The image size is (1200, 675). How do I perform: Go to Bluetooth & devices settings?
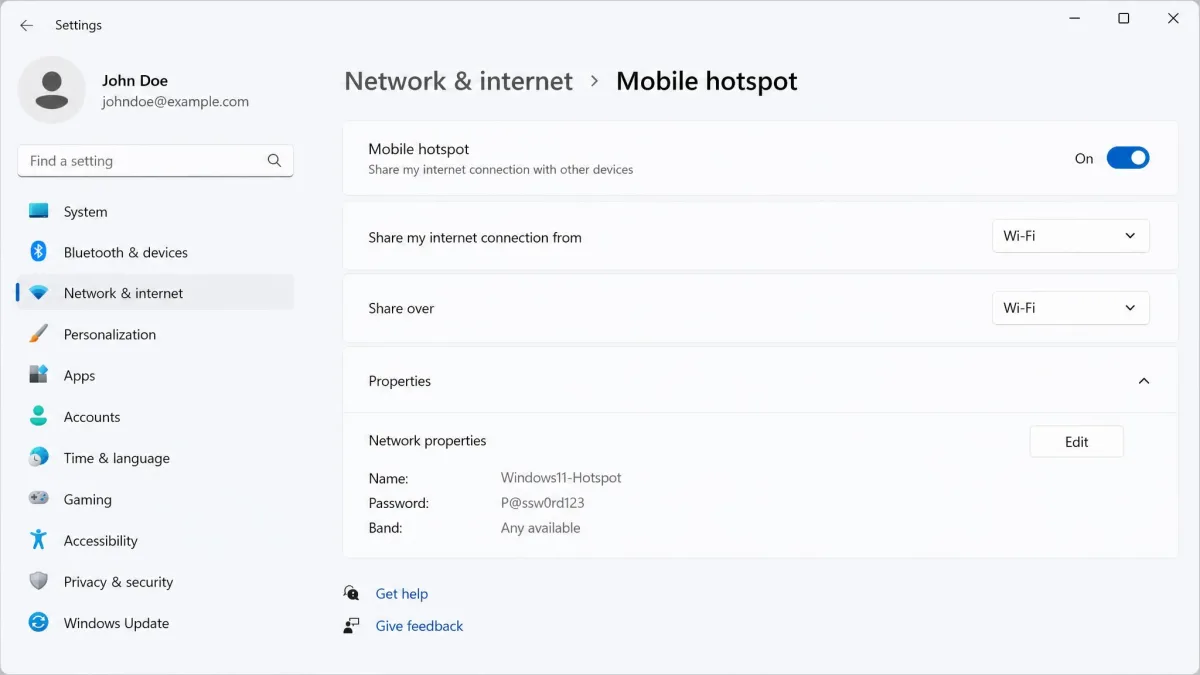[155, 252]
